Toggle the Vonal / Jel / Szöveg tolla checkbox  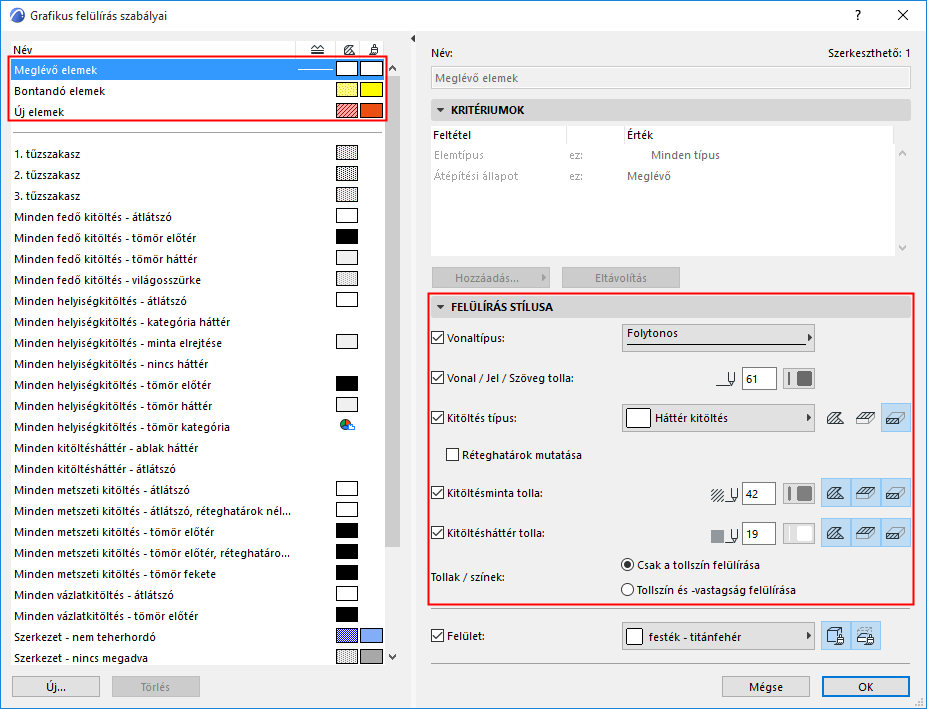click(x=437, y=378)
